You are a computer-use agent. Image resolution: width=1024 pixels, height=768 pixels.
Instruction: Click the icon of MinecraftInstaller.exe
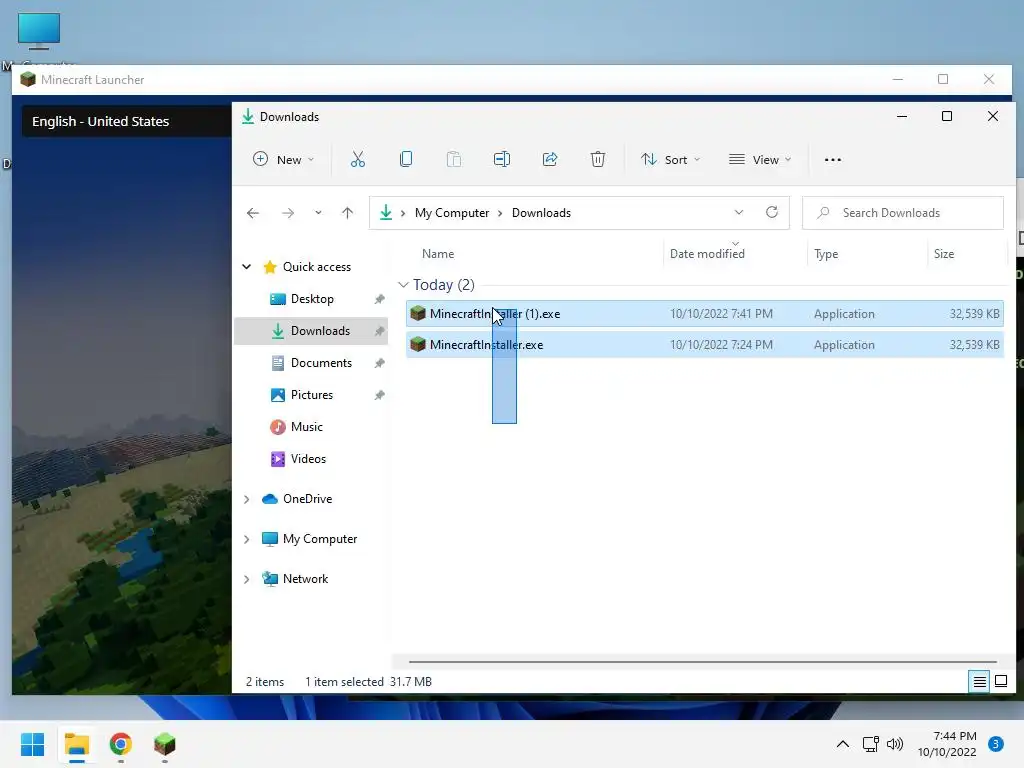[418, 344]
